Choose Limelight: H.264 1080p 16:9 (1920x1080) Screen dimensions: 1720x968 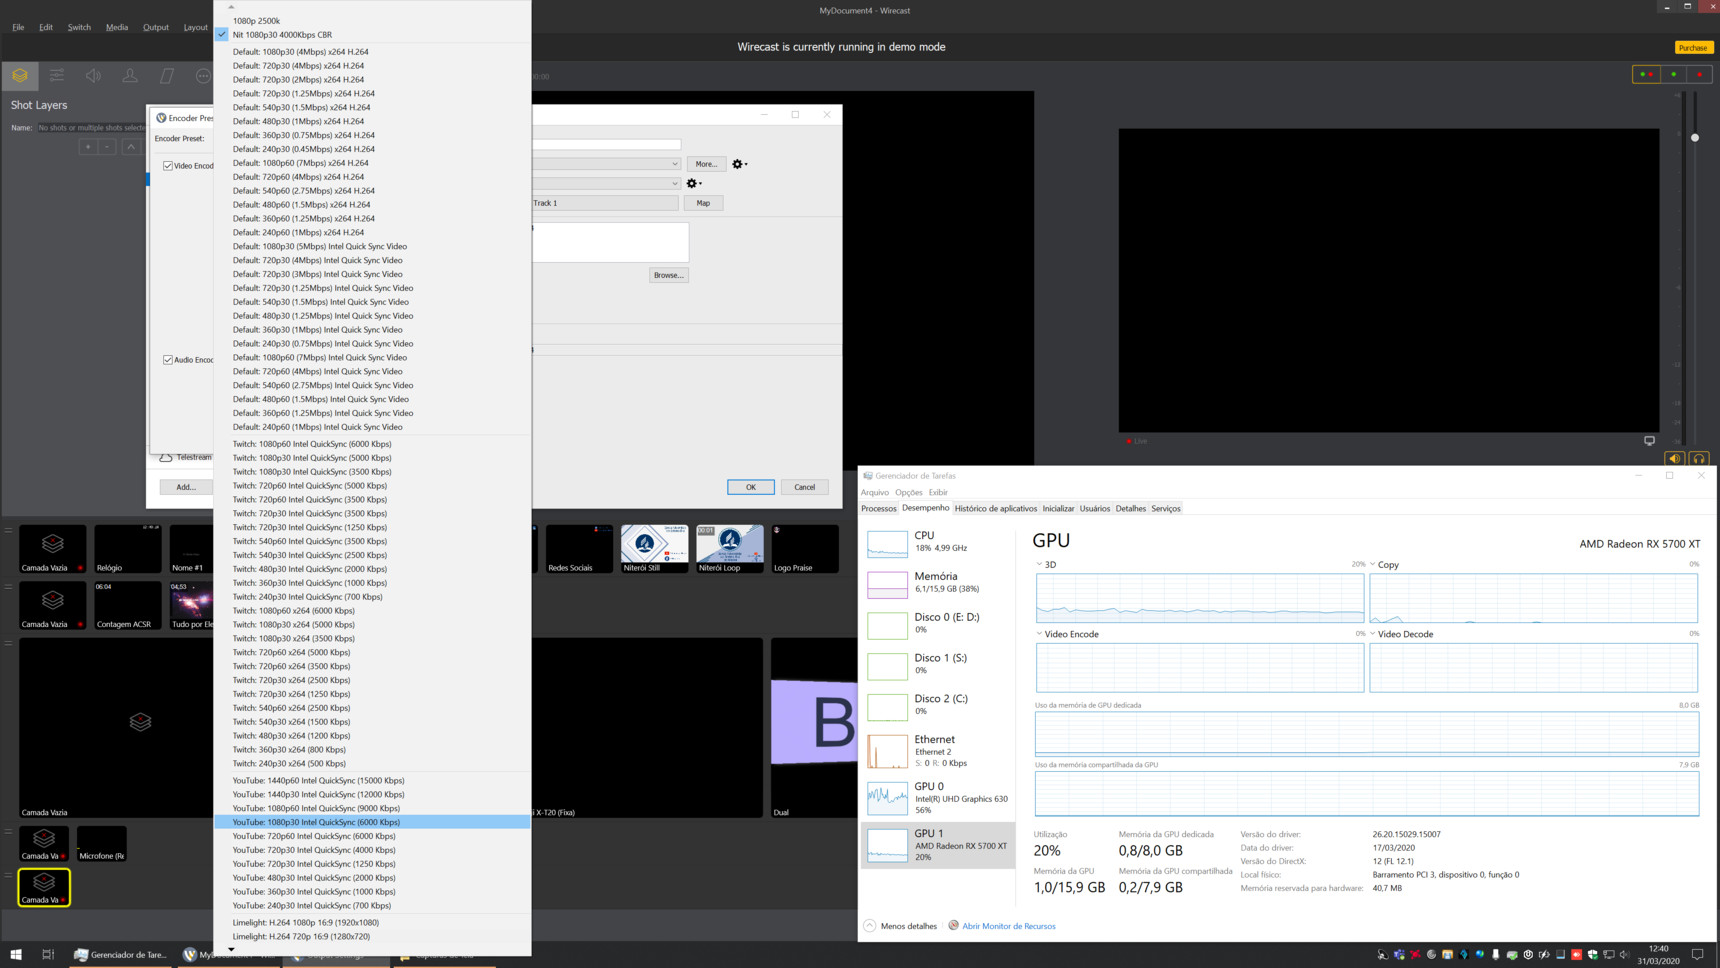(x=372, y=923)
